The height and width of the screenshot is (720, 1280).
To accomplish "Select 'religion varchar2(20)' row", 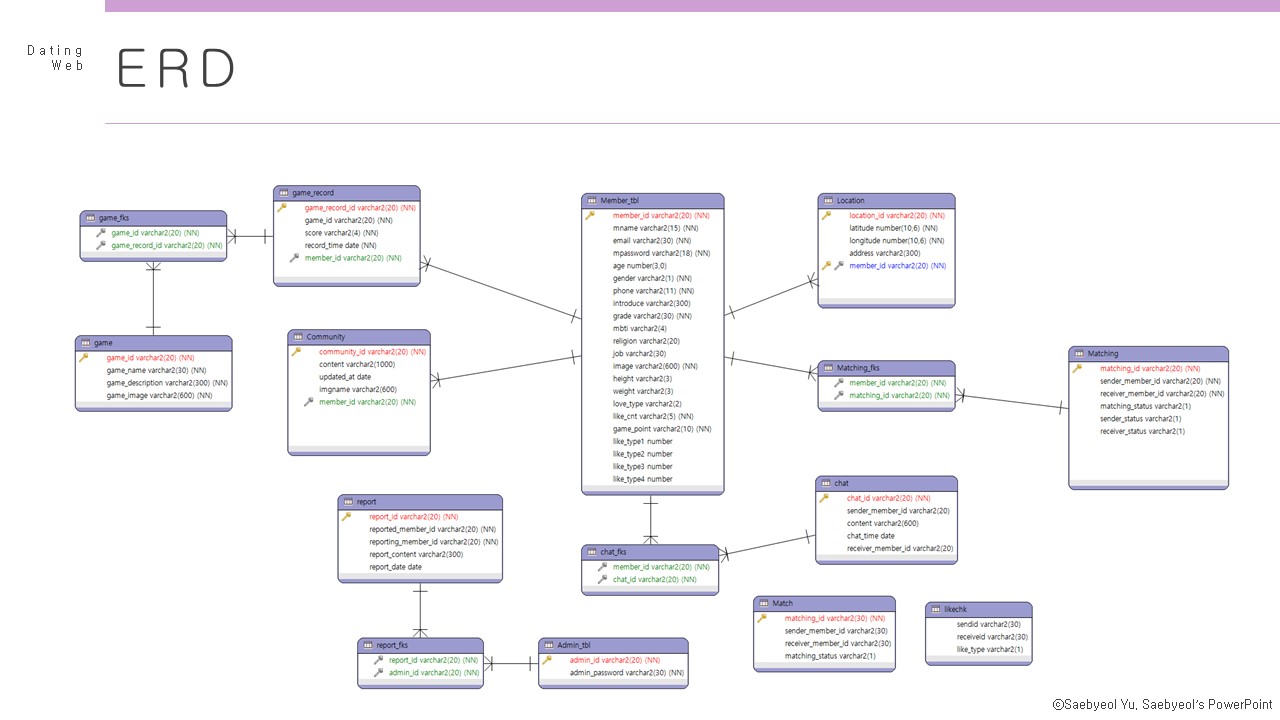I will tap(646, 341).
